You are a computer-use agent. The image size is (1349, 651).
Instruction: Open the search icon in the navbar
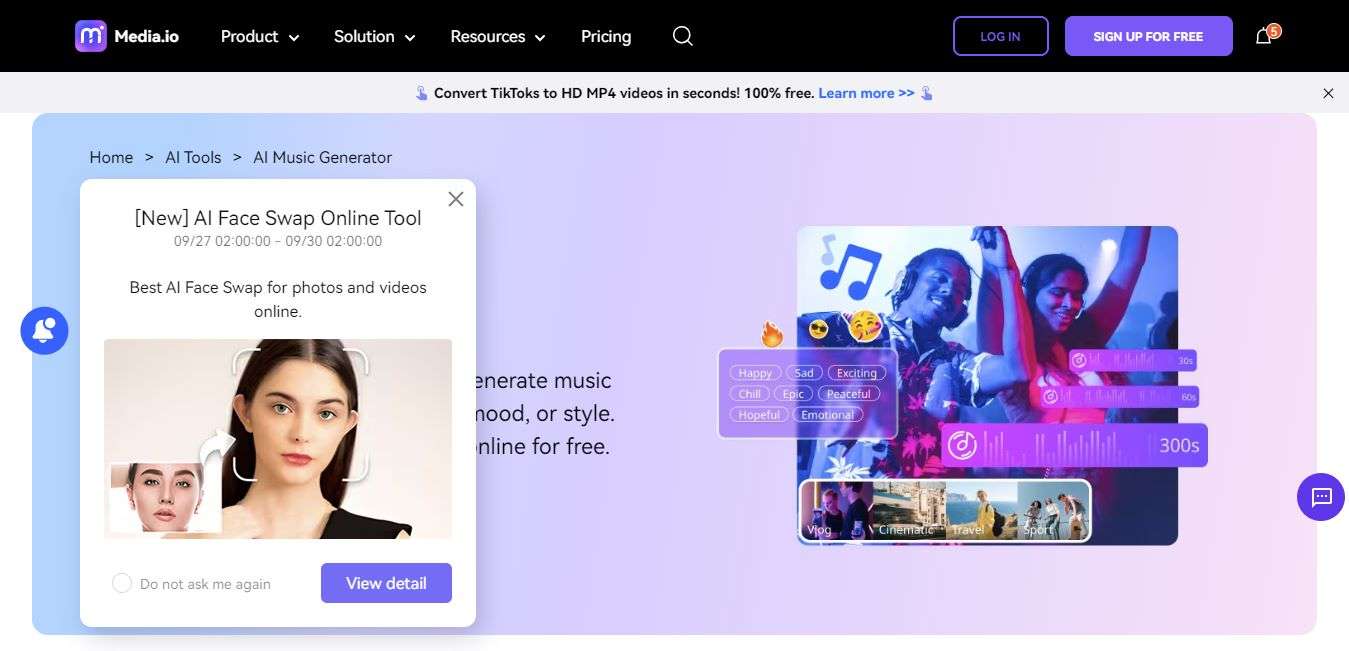pyautogui.click(x=682, y=36)
